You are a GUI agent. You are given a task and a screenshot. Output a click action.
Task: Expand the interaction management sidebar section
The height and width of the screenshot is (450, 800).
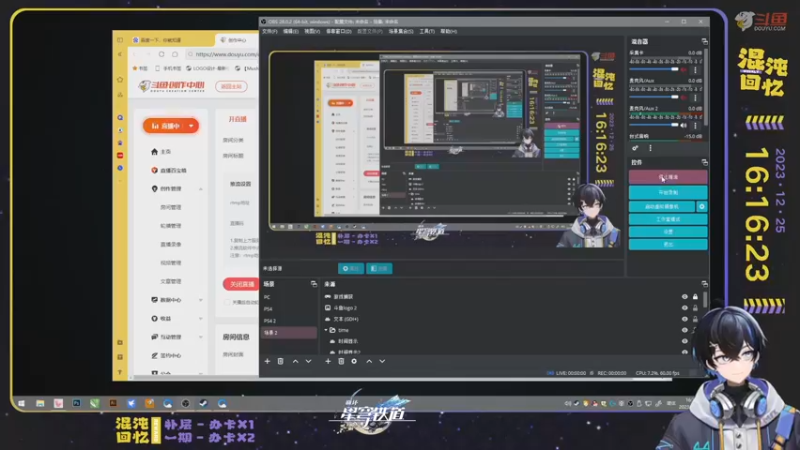click(201, 337)
